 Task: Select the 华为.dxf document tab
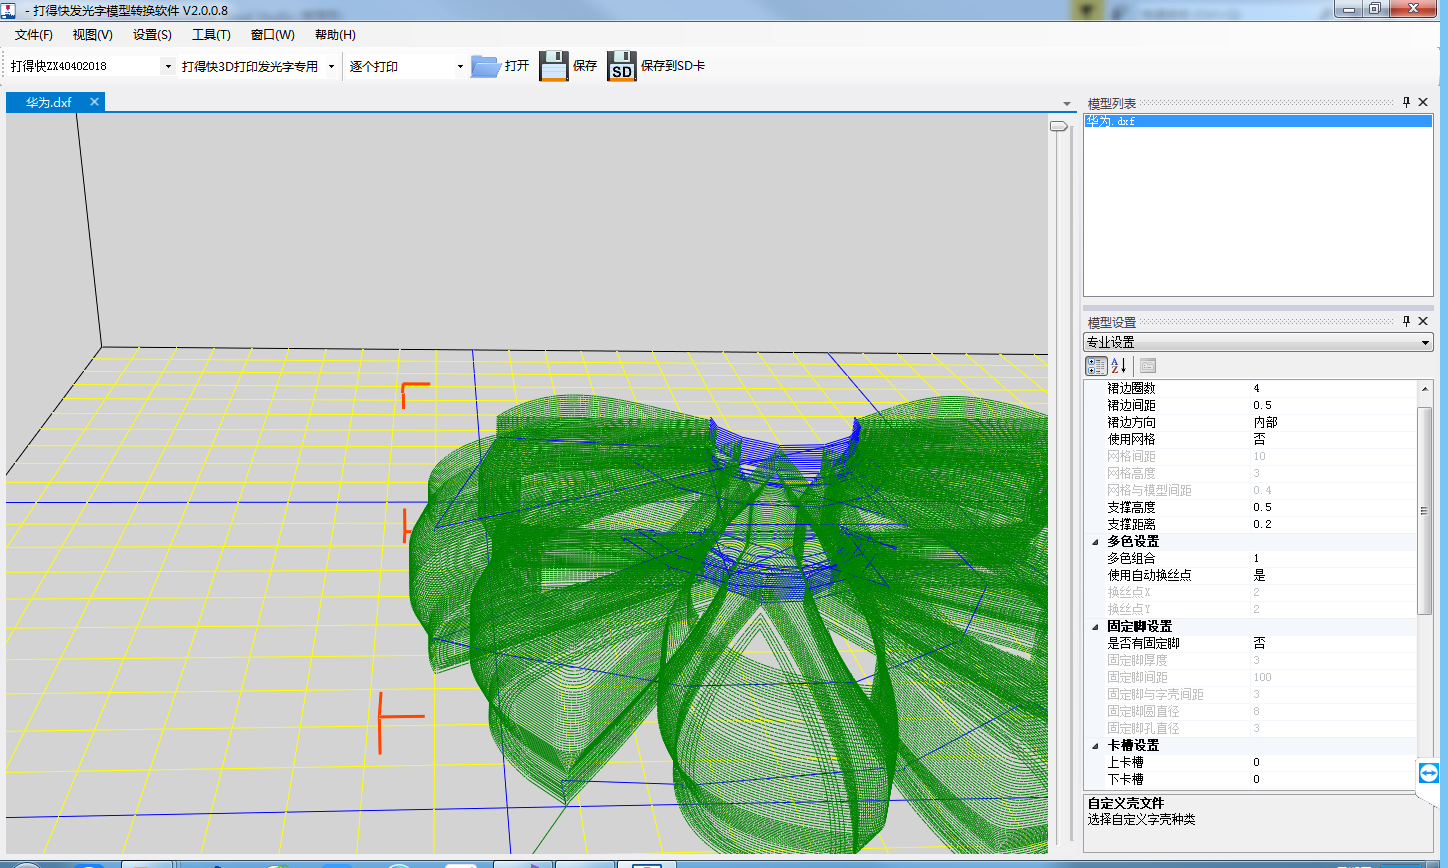coord(49,102)
